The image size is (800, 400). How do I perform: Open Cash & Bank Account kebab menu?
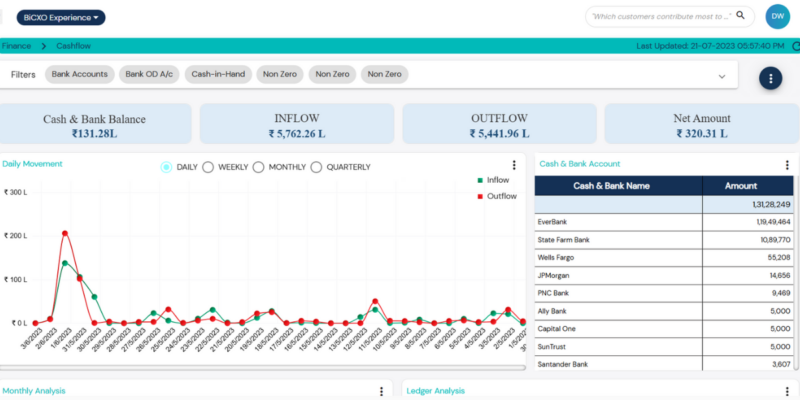coord(788,165)
